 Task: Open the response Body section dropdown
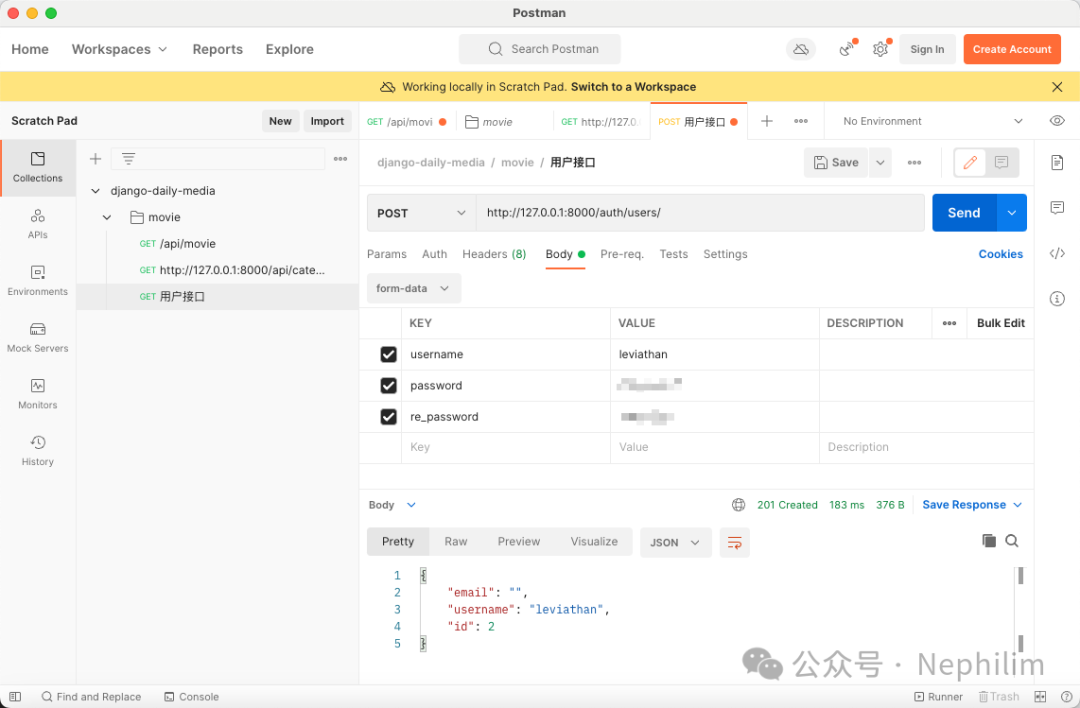coord(392,505)
